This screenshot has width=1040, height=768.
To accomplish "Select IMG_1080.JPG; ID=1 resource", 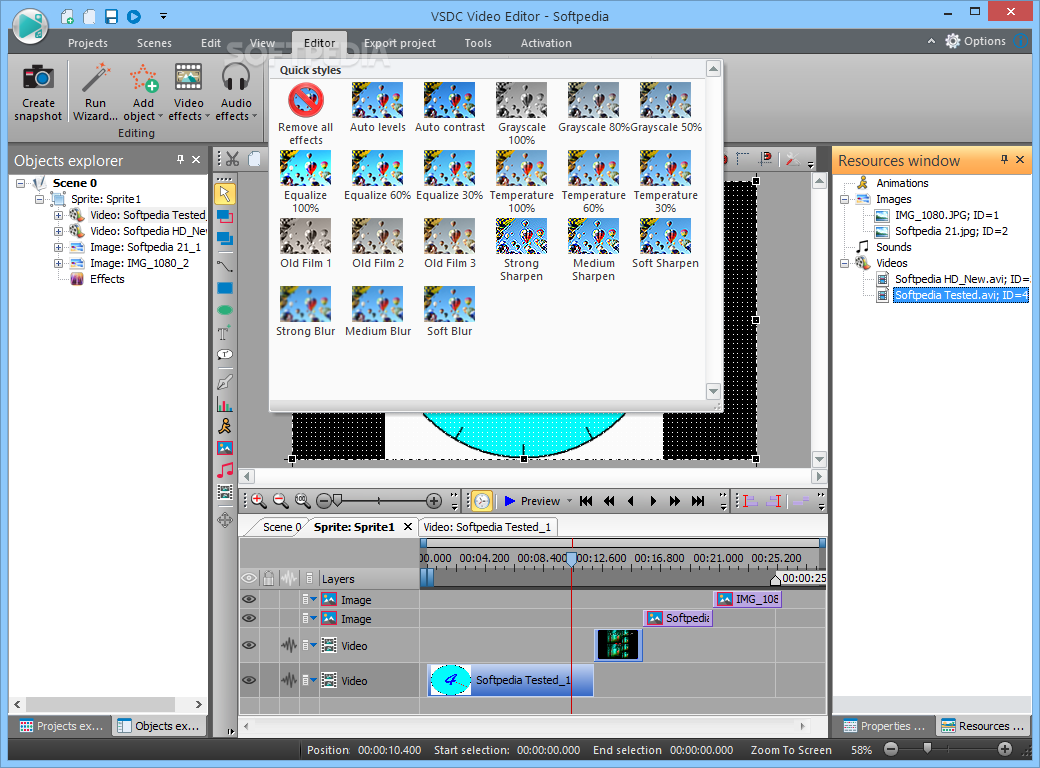I will coord(946,216).
